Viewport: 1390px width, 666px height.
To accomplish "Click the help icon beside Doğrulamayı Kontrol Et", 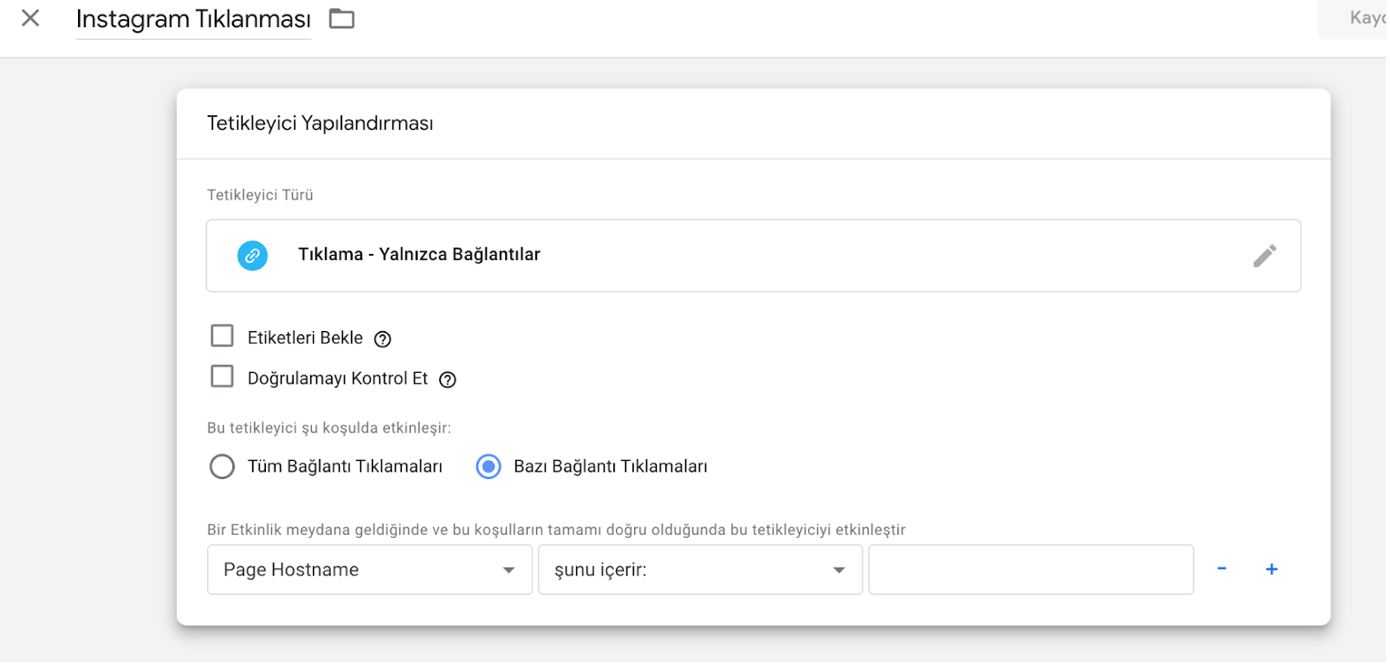I will (x=447, y=379).
